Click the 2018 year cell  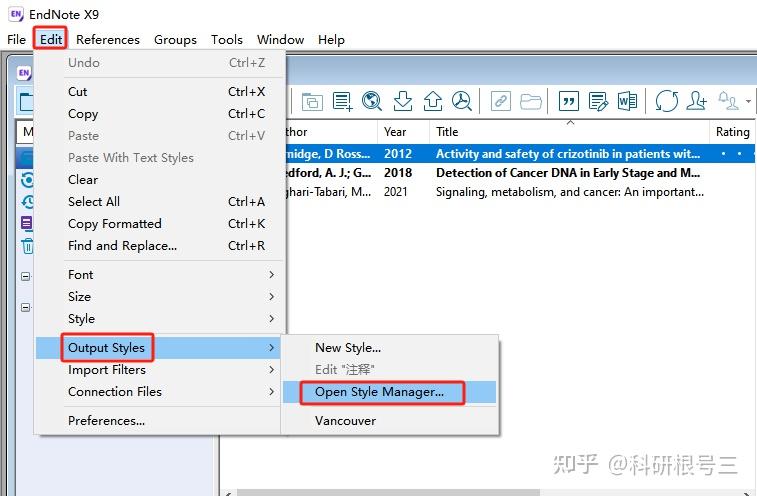398,173
